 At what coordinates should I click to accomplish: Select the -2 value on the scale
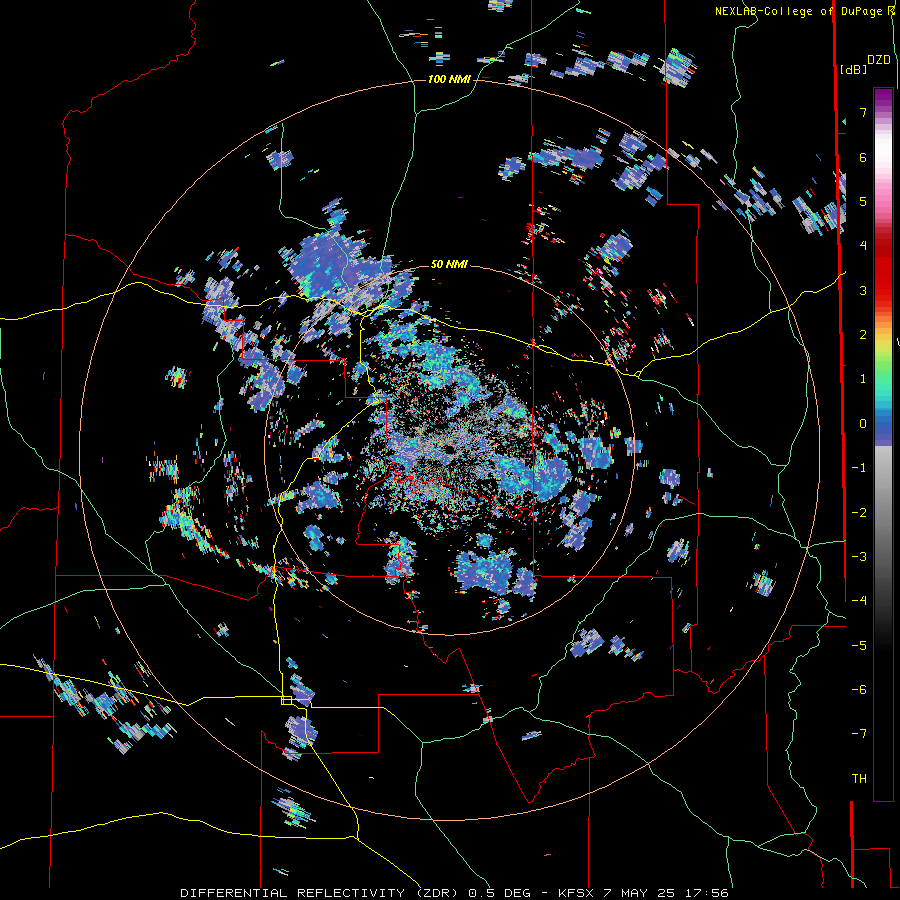click(x=859, y=512)
